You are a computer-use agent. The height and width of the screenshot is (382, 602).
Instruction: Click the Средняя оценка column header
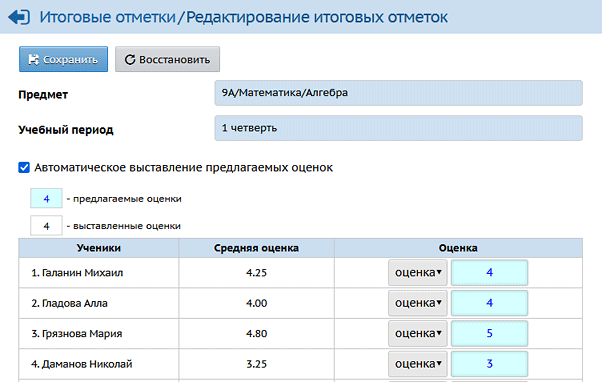[x=256, y=248]
